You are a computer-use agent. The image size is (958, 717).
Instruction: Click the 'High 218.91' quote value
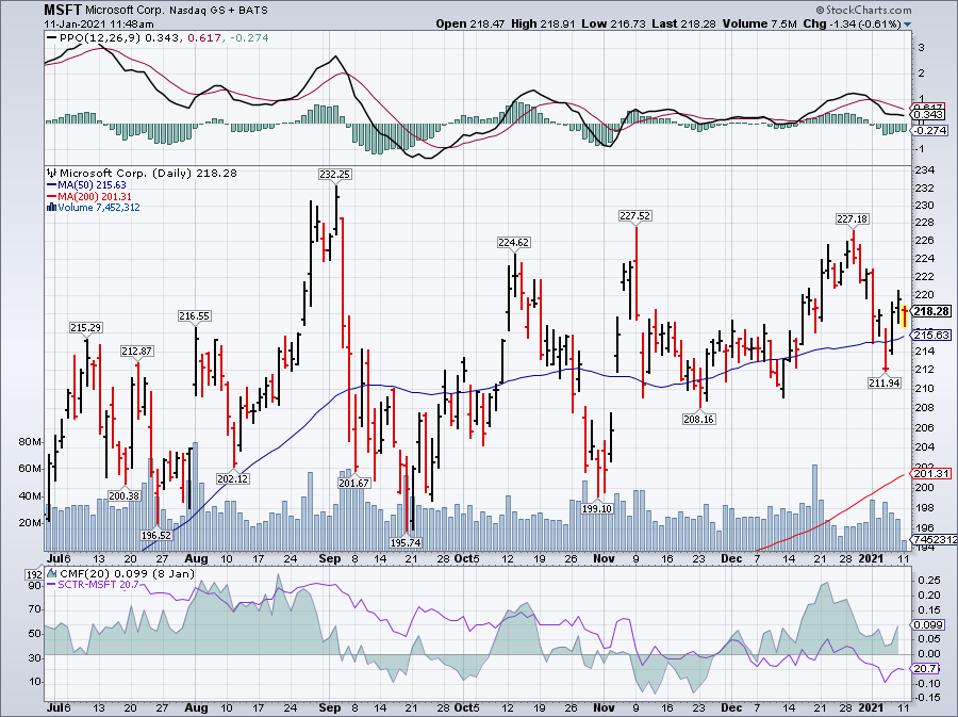pyautogui.click(x=541, y=24)
